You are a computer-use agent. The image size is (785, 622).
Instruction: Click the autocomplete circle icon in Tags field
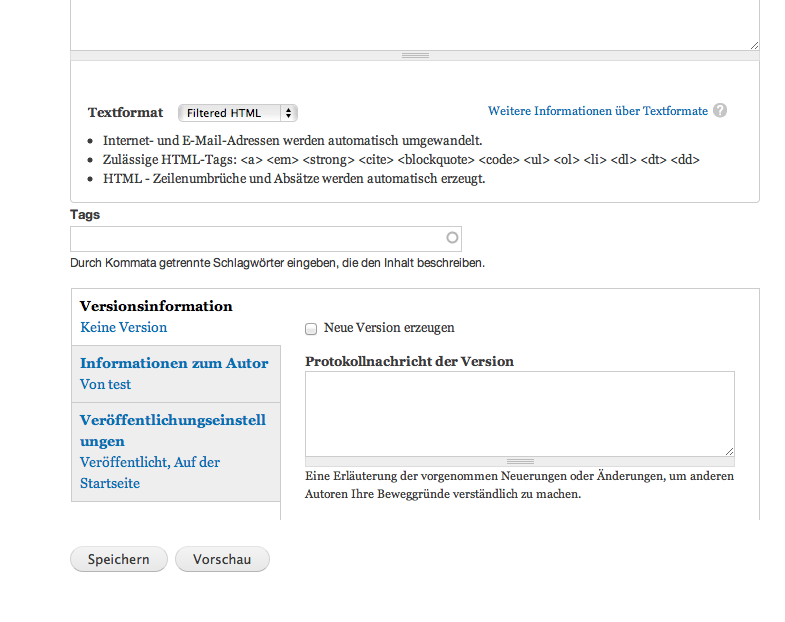(452, 238)
